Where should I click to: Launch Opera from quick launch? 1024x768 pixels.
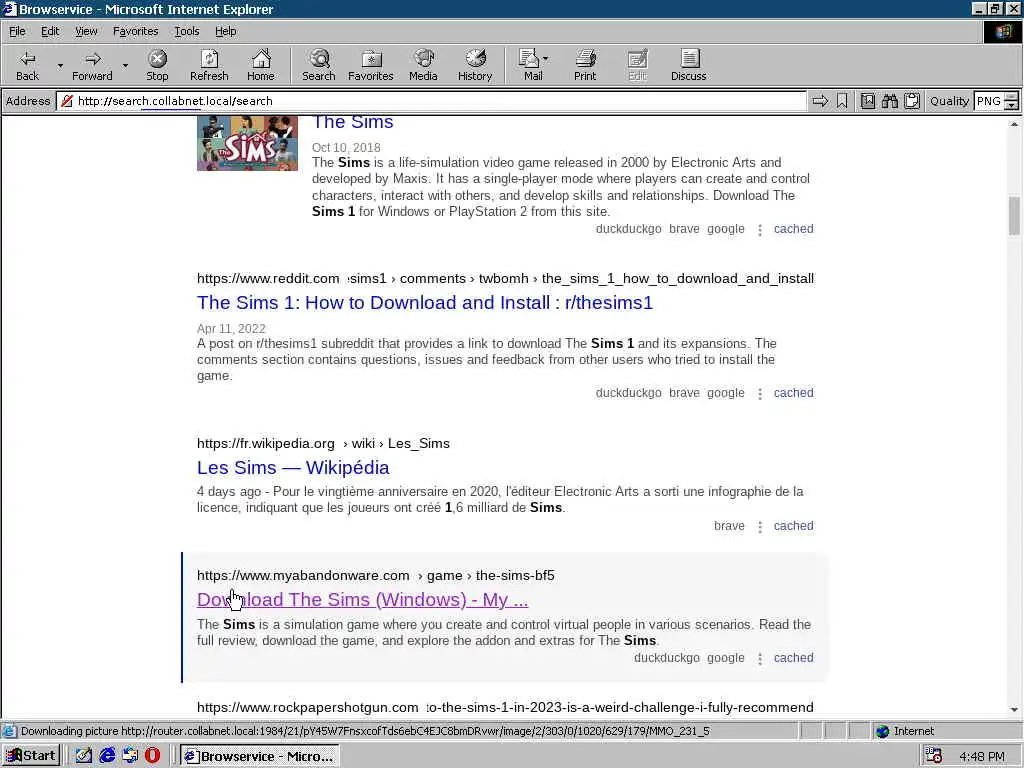tap(152, 756)
